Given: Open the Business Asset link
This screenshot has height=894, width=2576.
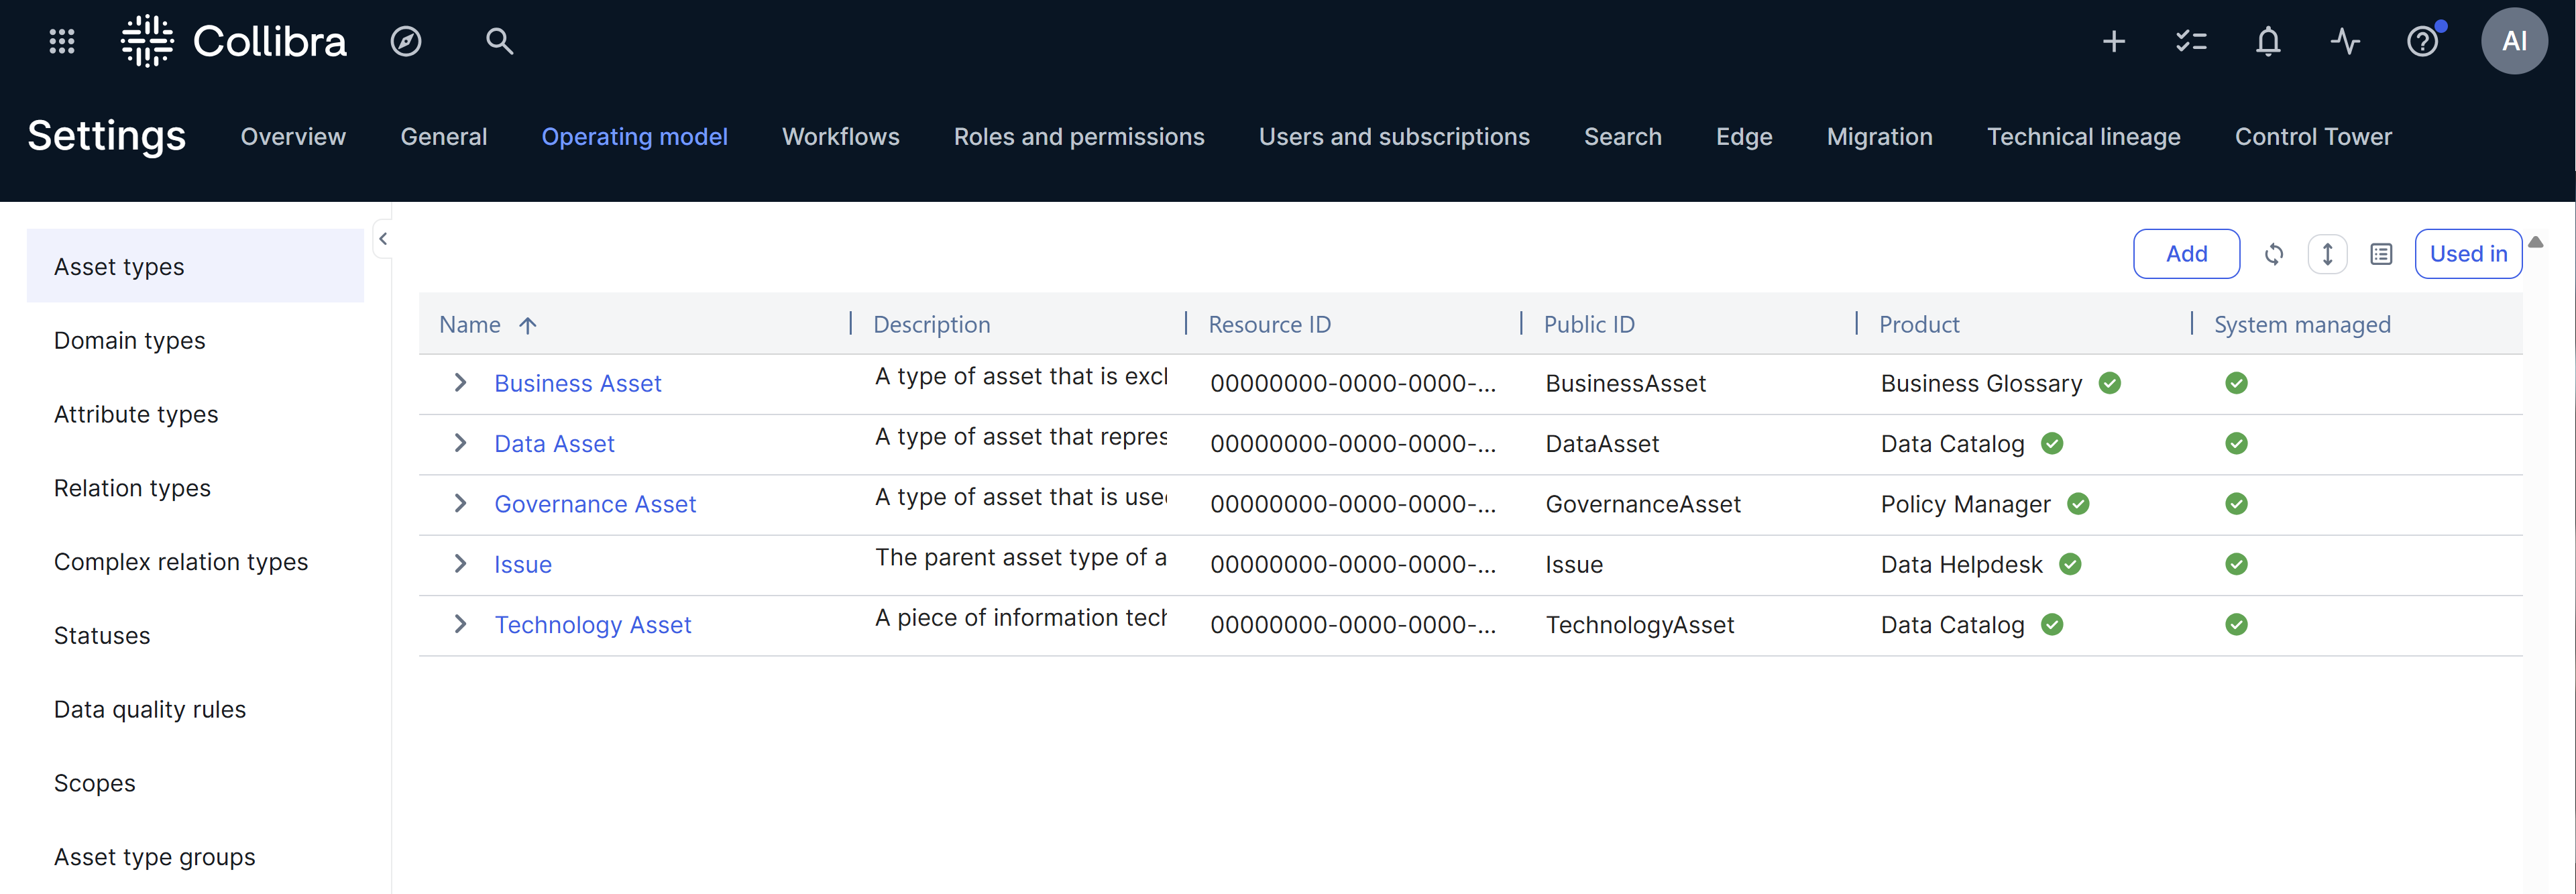Looking at the screenshot, I should coord(577,383).
